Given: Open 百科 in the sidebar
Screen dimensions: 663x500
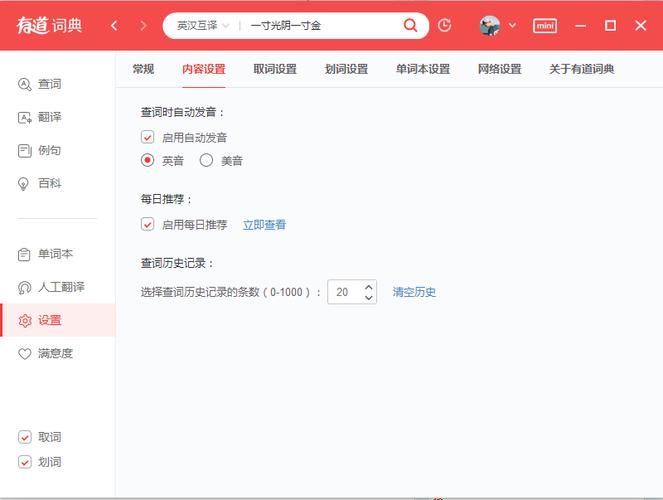Looking at the screenshot, I should pyautogui.click(x=39, y=183).
